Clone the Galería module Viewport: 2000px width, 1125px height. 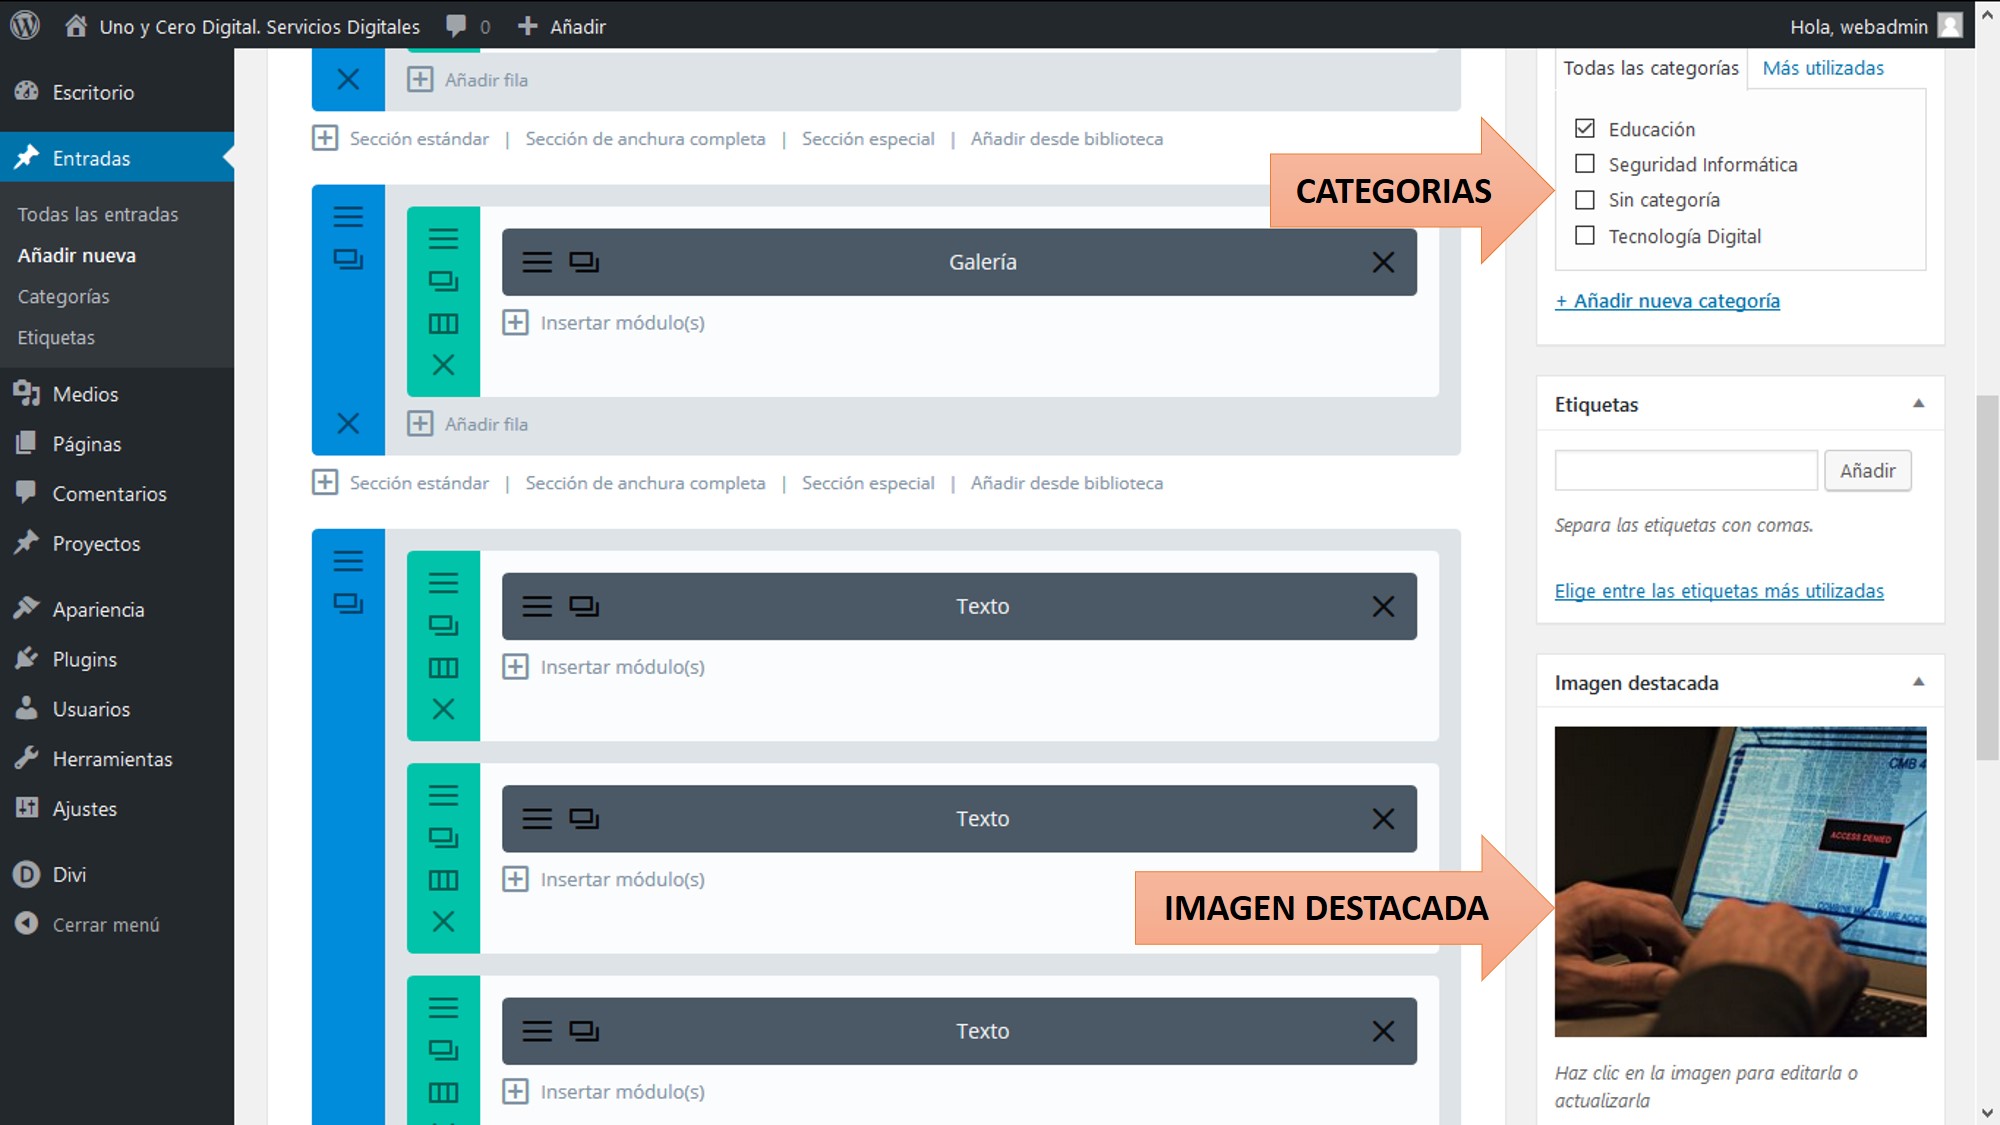pos(584,262)
